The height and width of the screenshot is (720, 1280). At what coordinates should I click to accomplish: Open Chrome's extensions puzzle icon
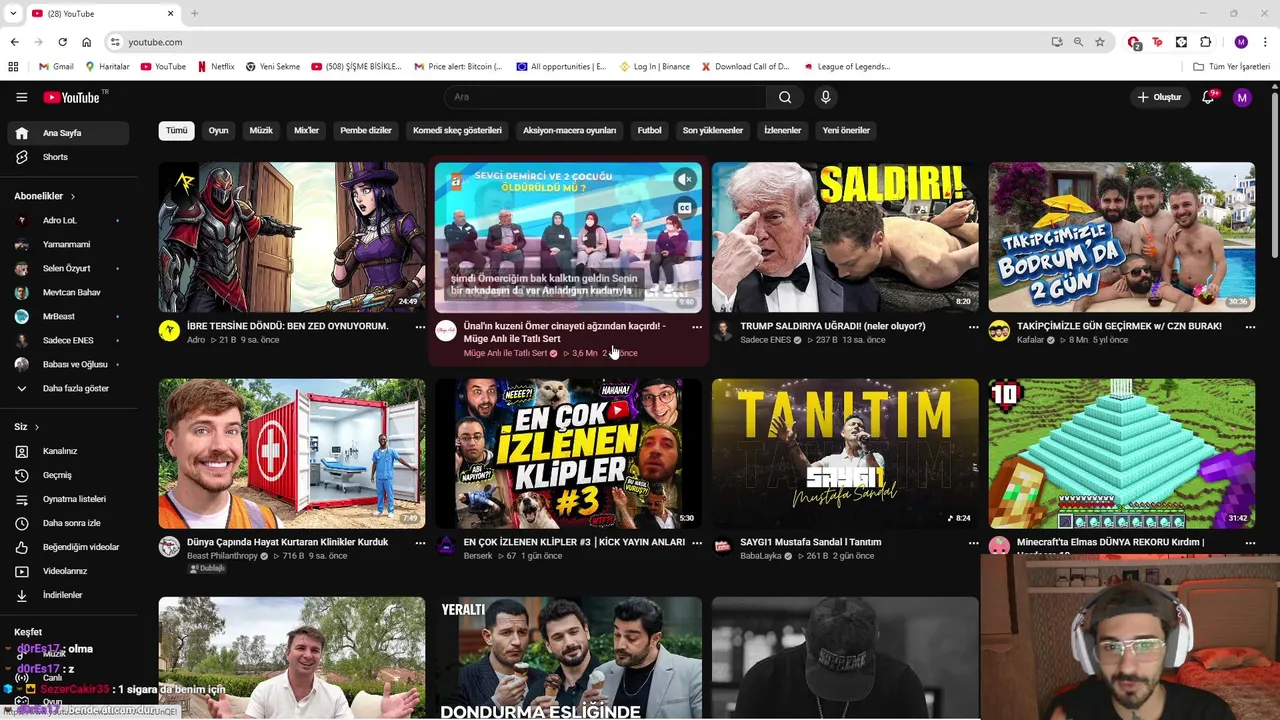tap(1205, 42)
